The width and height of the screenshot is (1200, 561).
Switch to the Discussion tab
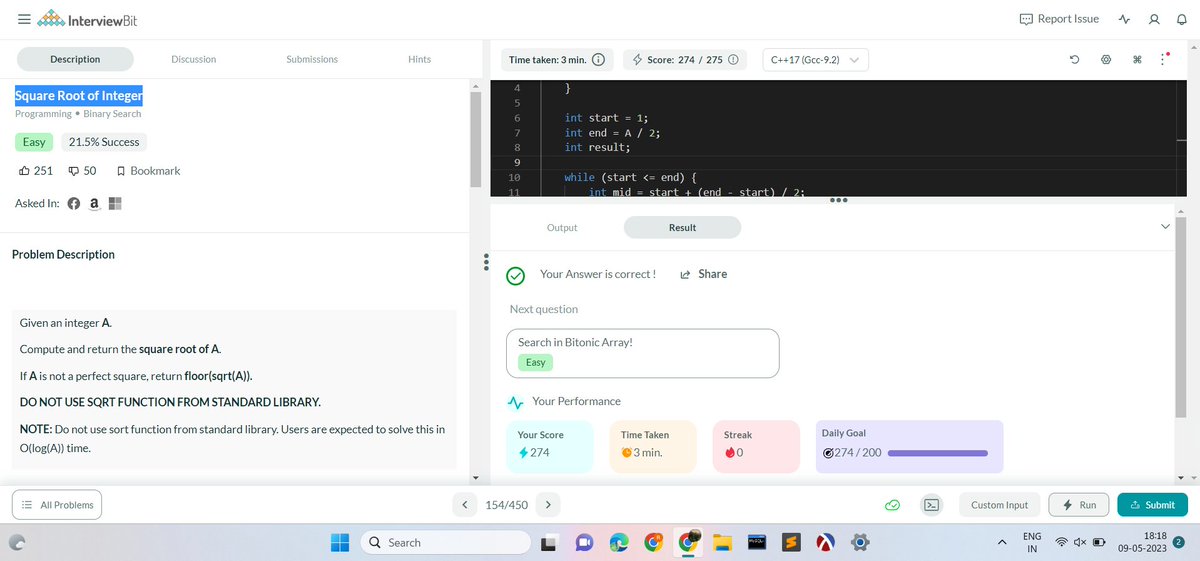(x=194, y=59)
